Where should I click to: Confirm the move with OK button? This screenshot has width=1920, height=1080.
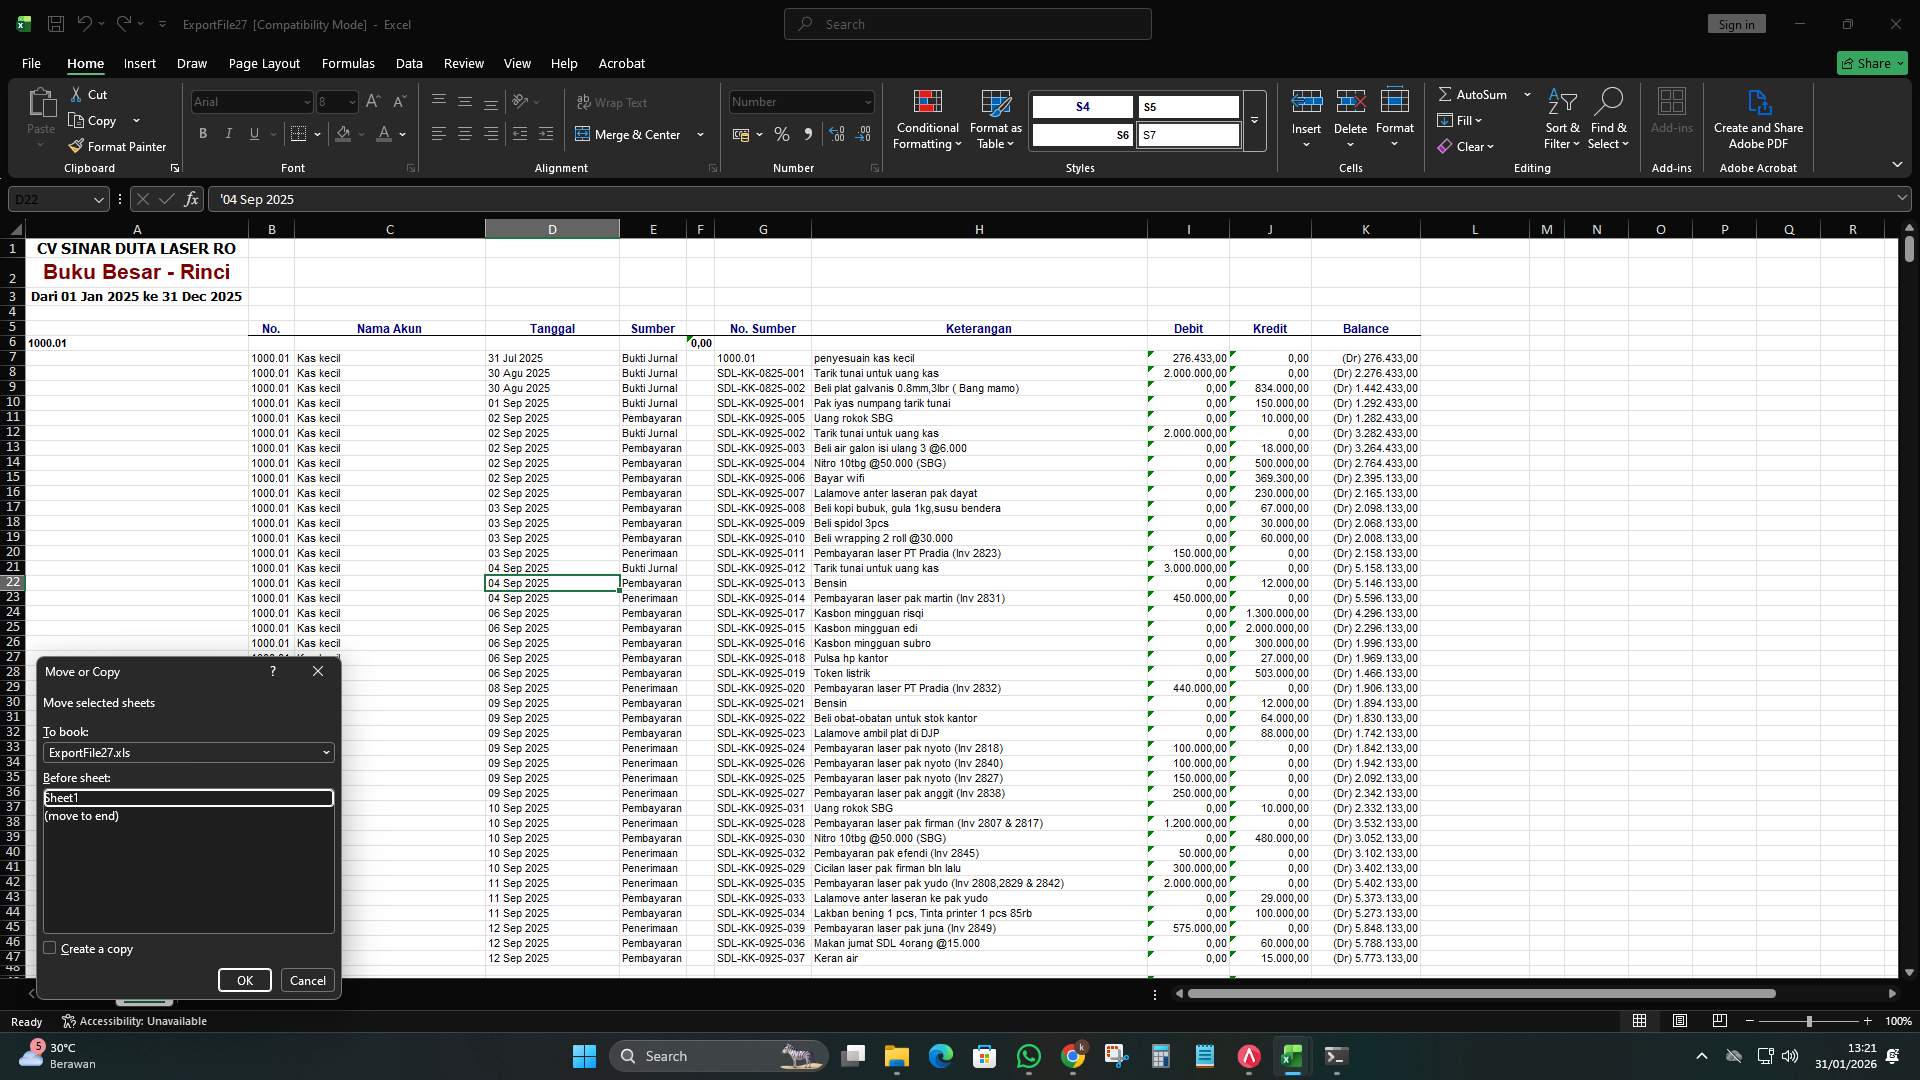point(244,980)
